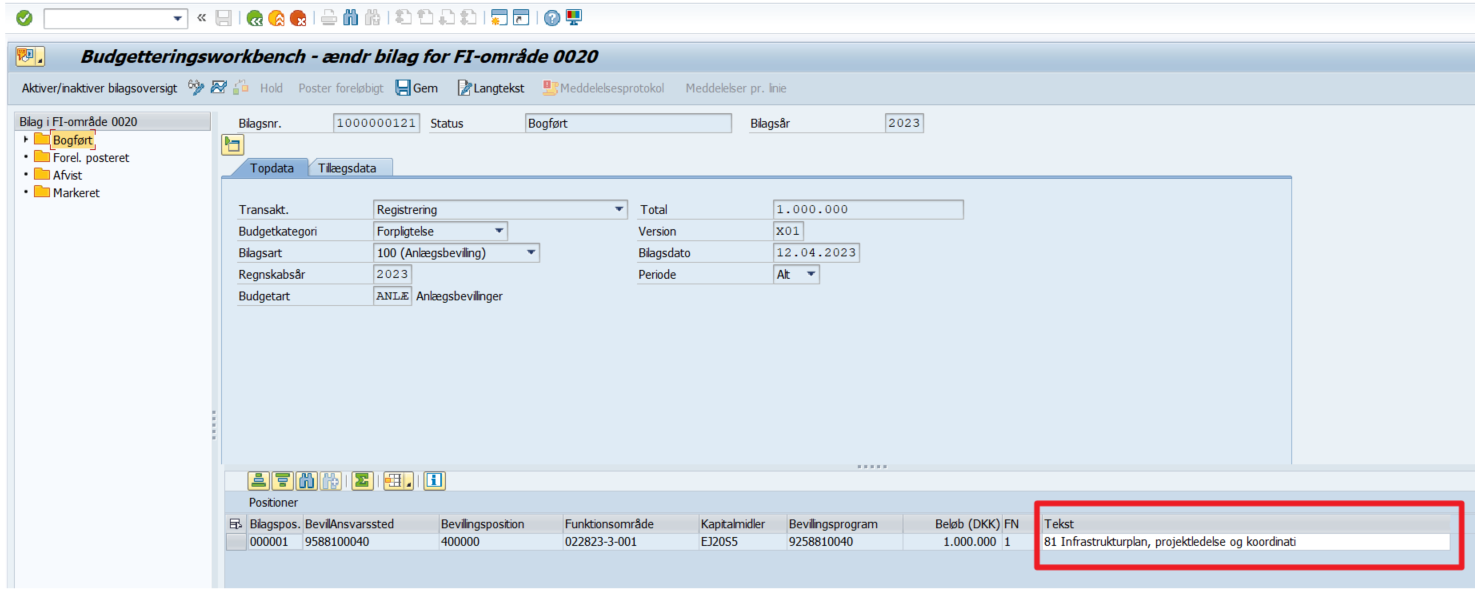Image resolution: width=1475 pixels, height=593 pixels.
Task: Switch to the Tillægsdata tab
Action: pos(347,168)
